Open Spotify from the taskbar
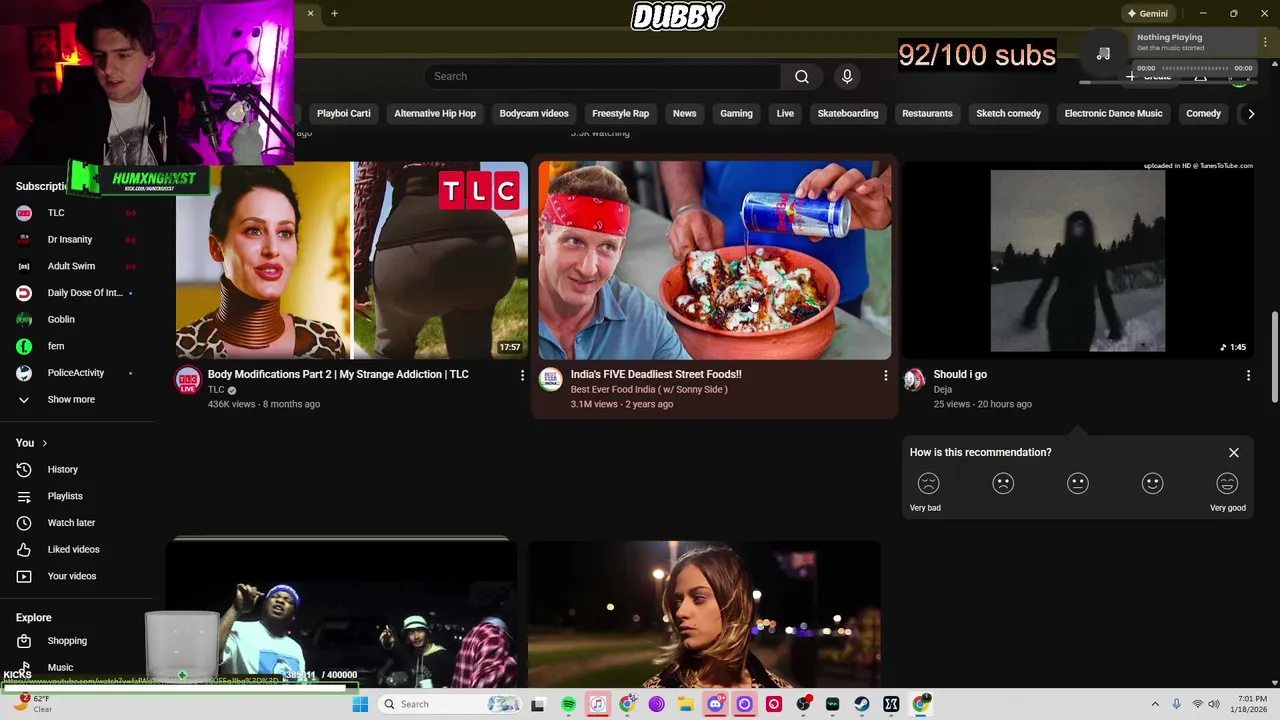The width and height of the screenshot is (1280, 720). tap(568, 704)
